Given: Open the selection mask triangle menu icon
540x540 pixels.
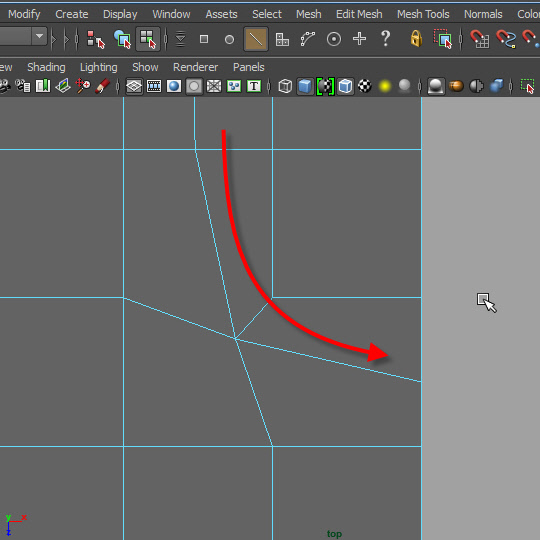Looking at the screenshot, I should point(180,39).
